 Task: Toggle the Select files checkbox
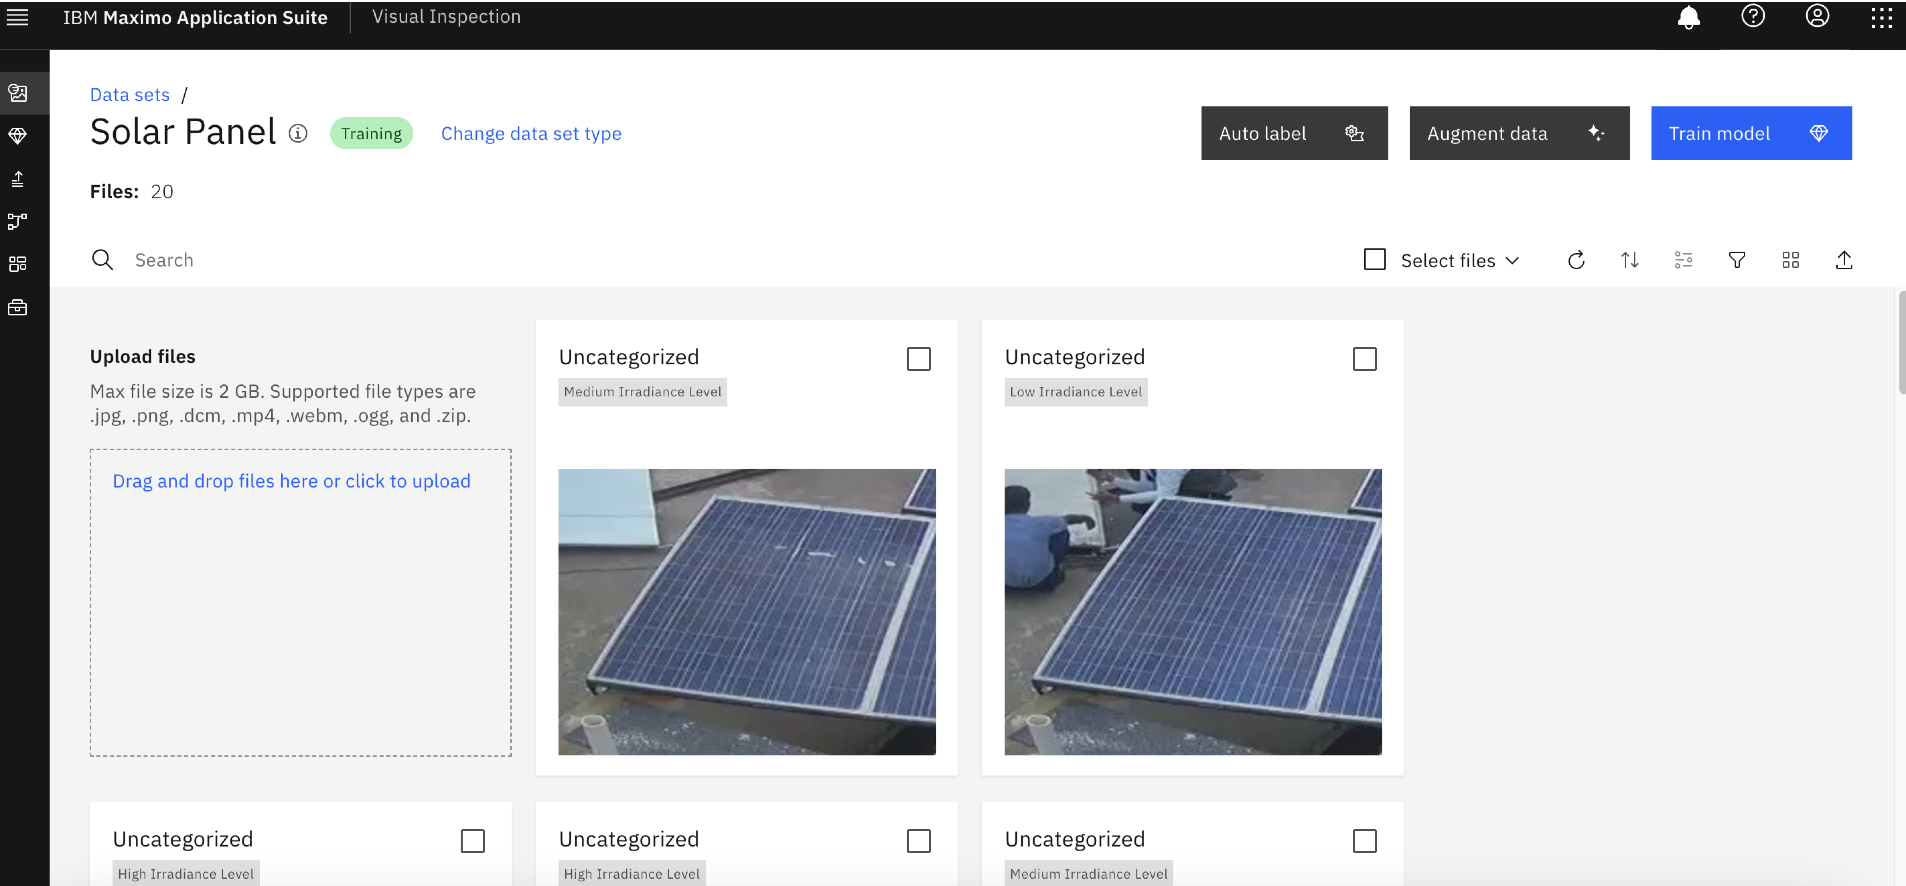(x=1375, y=260)
